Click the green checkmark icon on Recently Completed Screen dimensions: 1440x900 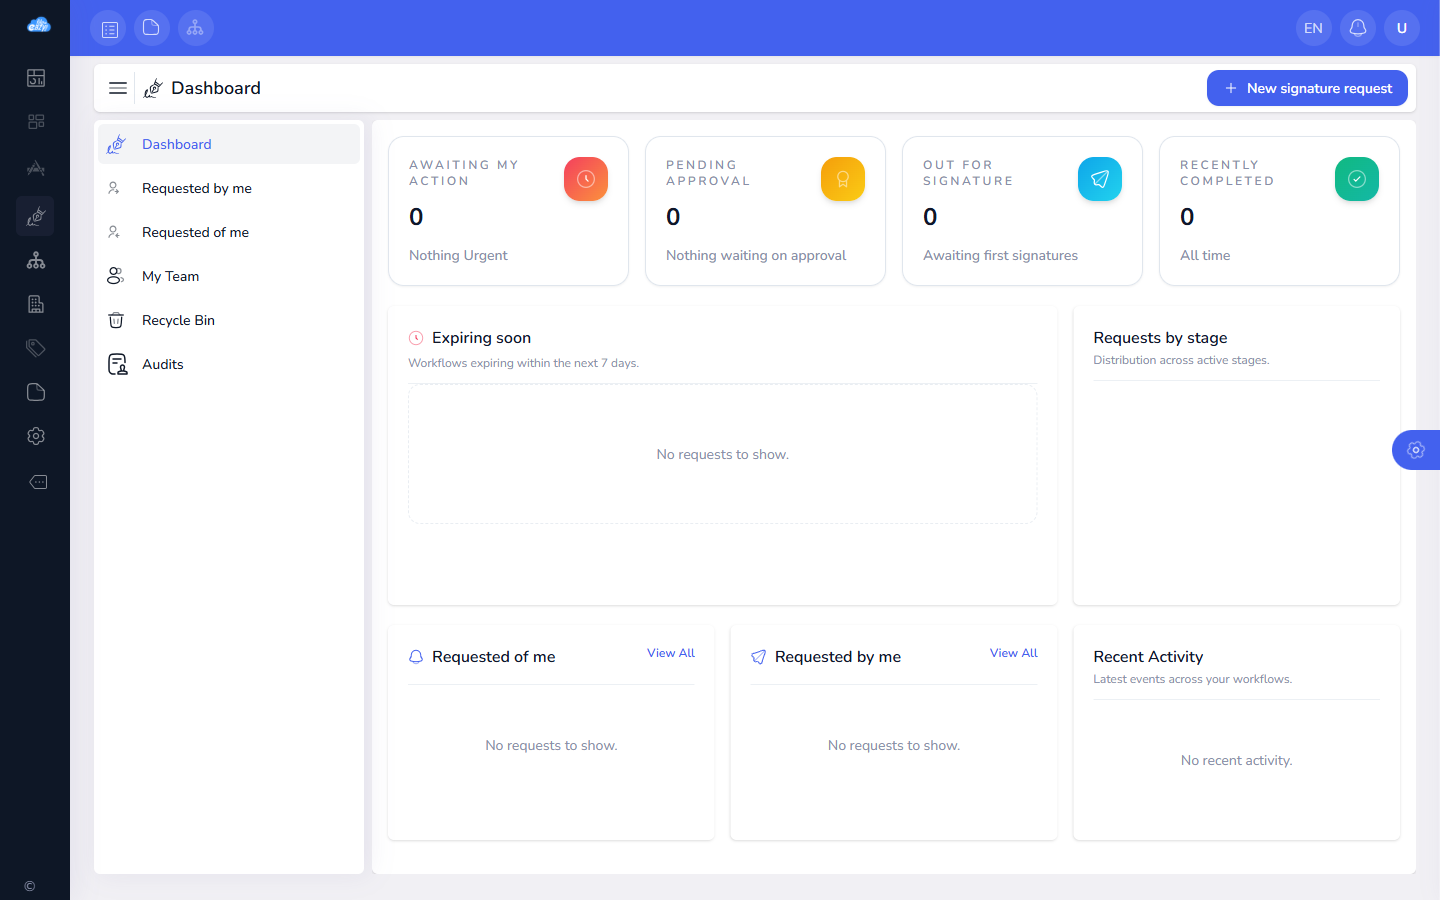(1357, 179)
